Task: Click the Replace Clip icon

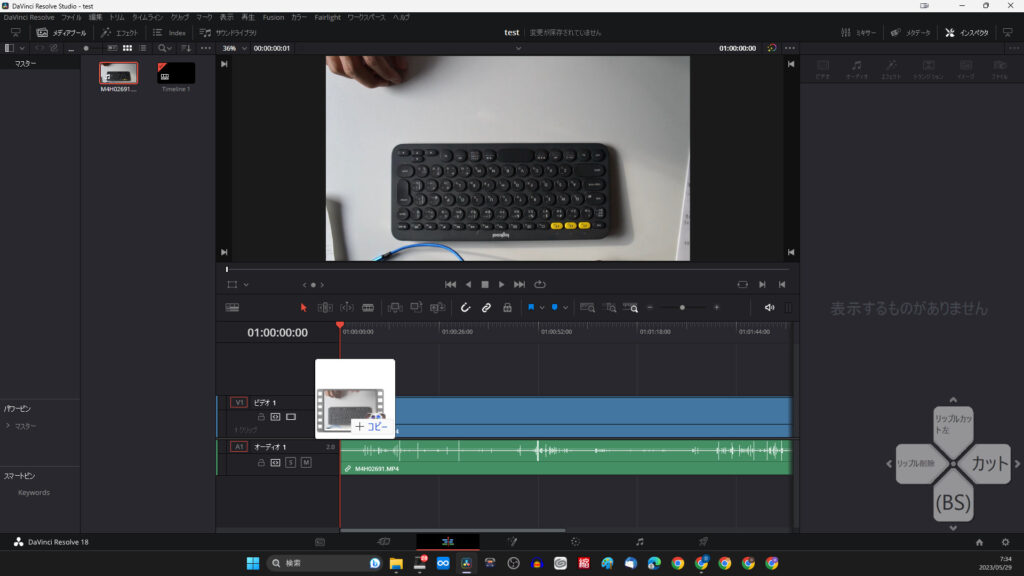Action: pos(438,308)
